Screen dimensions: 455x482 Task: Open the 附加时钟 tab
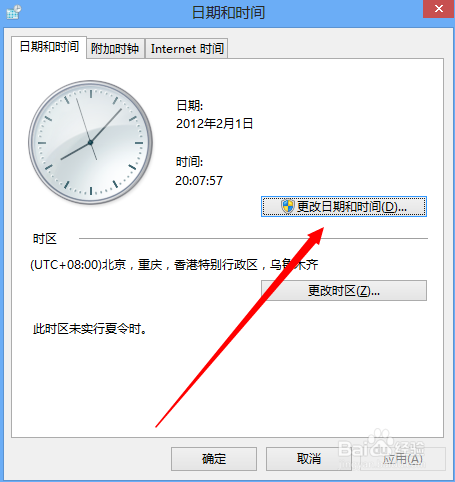click(x=115, y=49)
